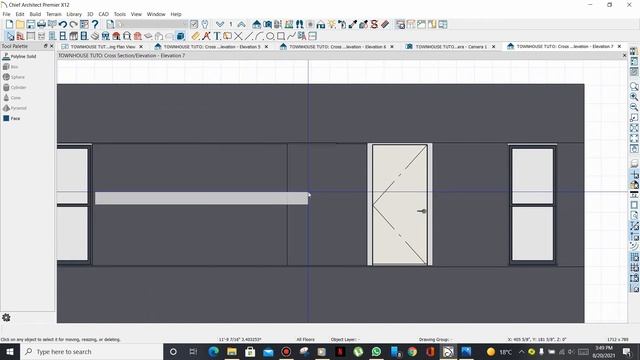640x360 pixels.
Task: Click the taskbar search box
Action: [x=91, y=351]
